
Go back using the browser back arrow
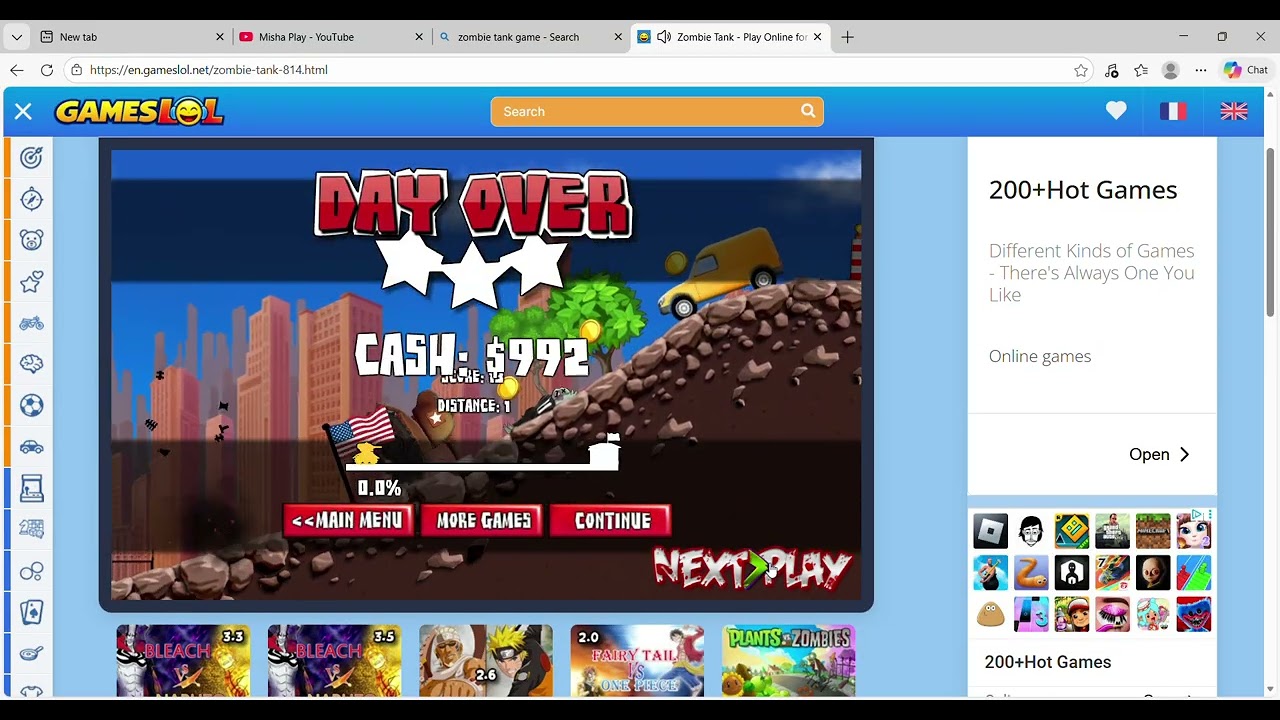[x=16, y=70]
